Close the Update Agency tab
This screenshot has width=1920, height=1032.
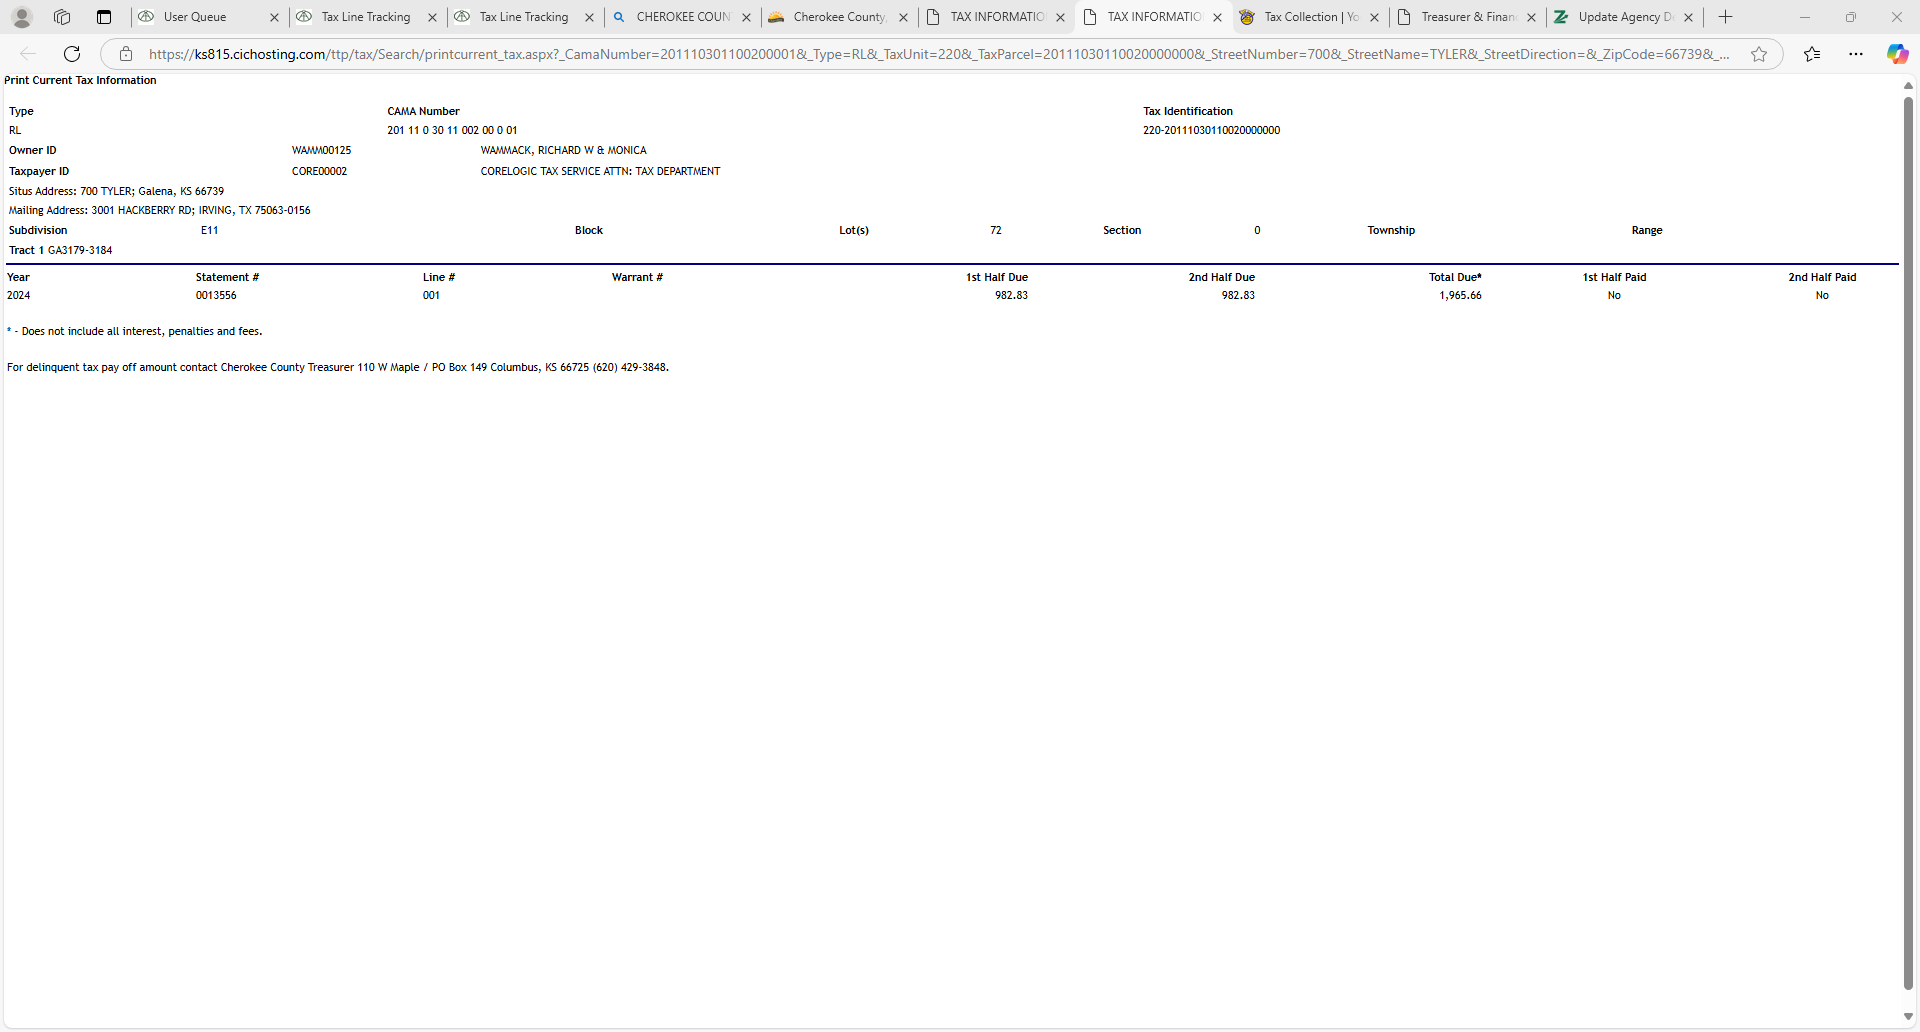(x=1689, y=17)
